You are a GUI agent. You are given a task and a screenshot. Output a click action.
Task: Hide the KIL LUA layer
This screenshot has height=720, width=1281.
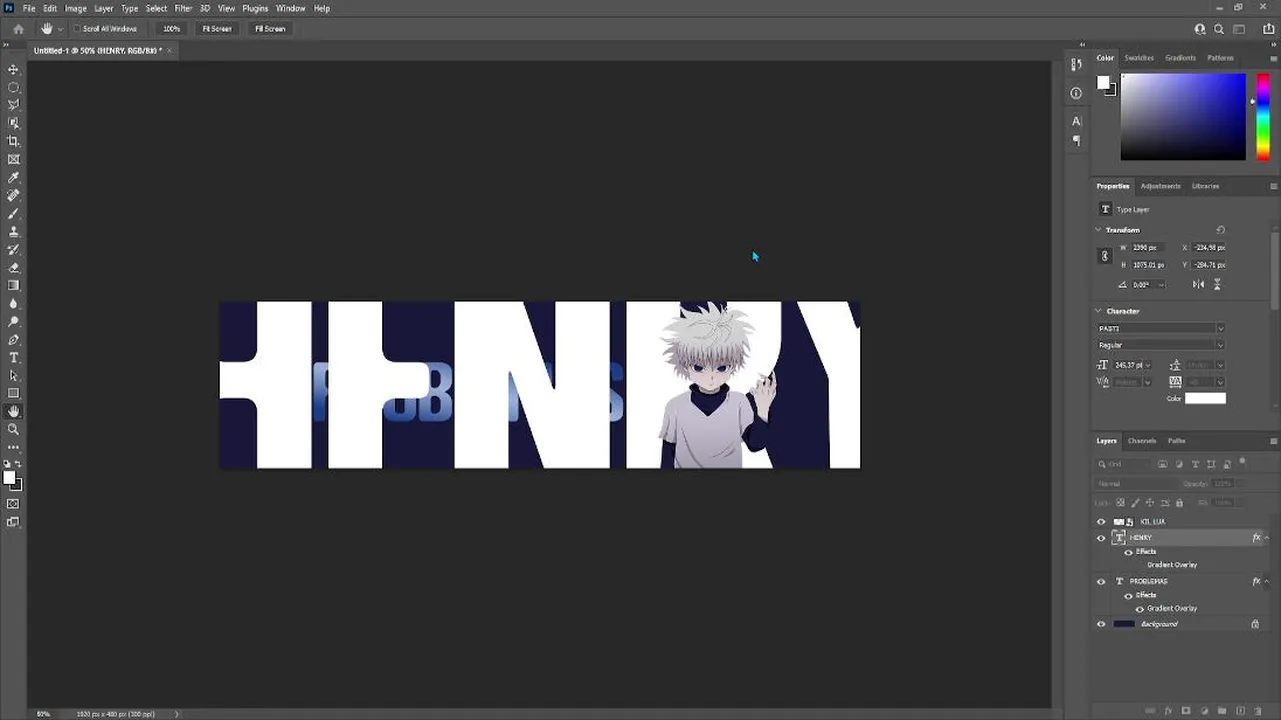click(1101, 522)
